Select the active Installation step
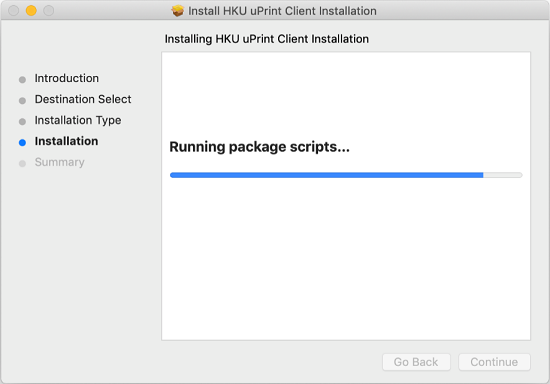550x384 pixels. [66, 141]
